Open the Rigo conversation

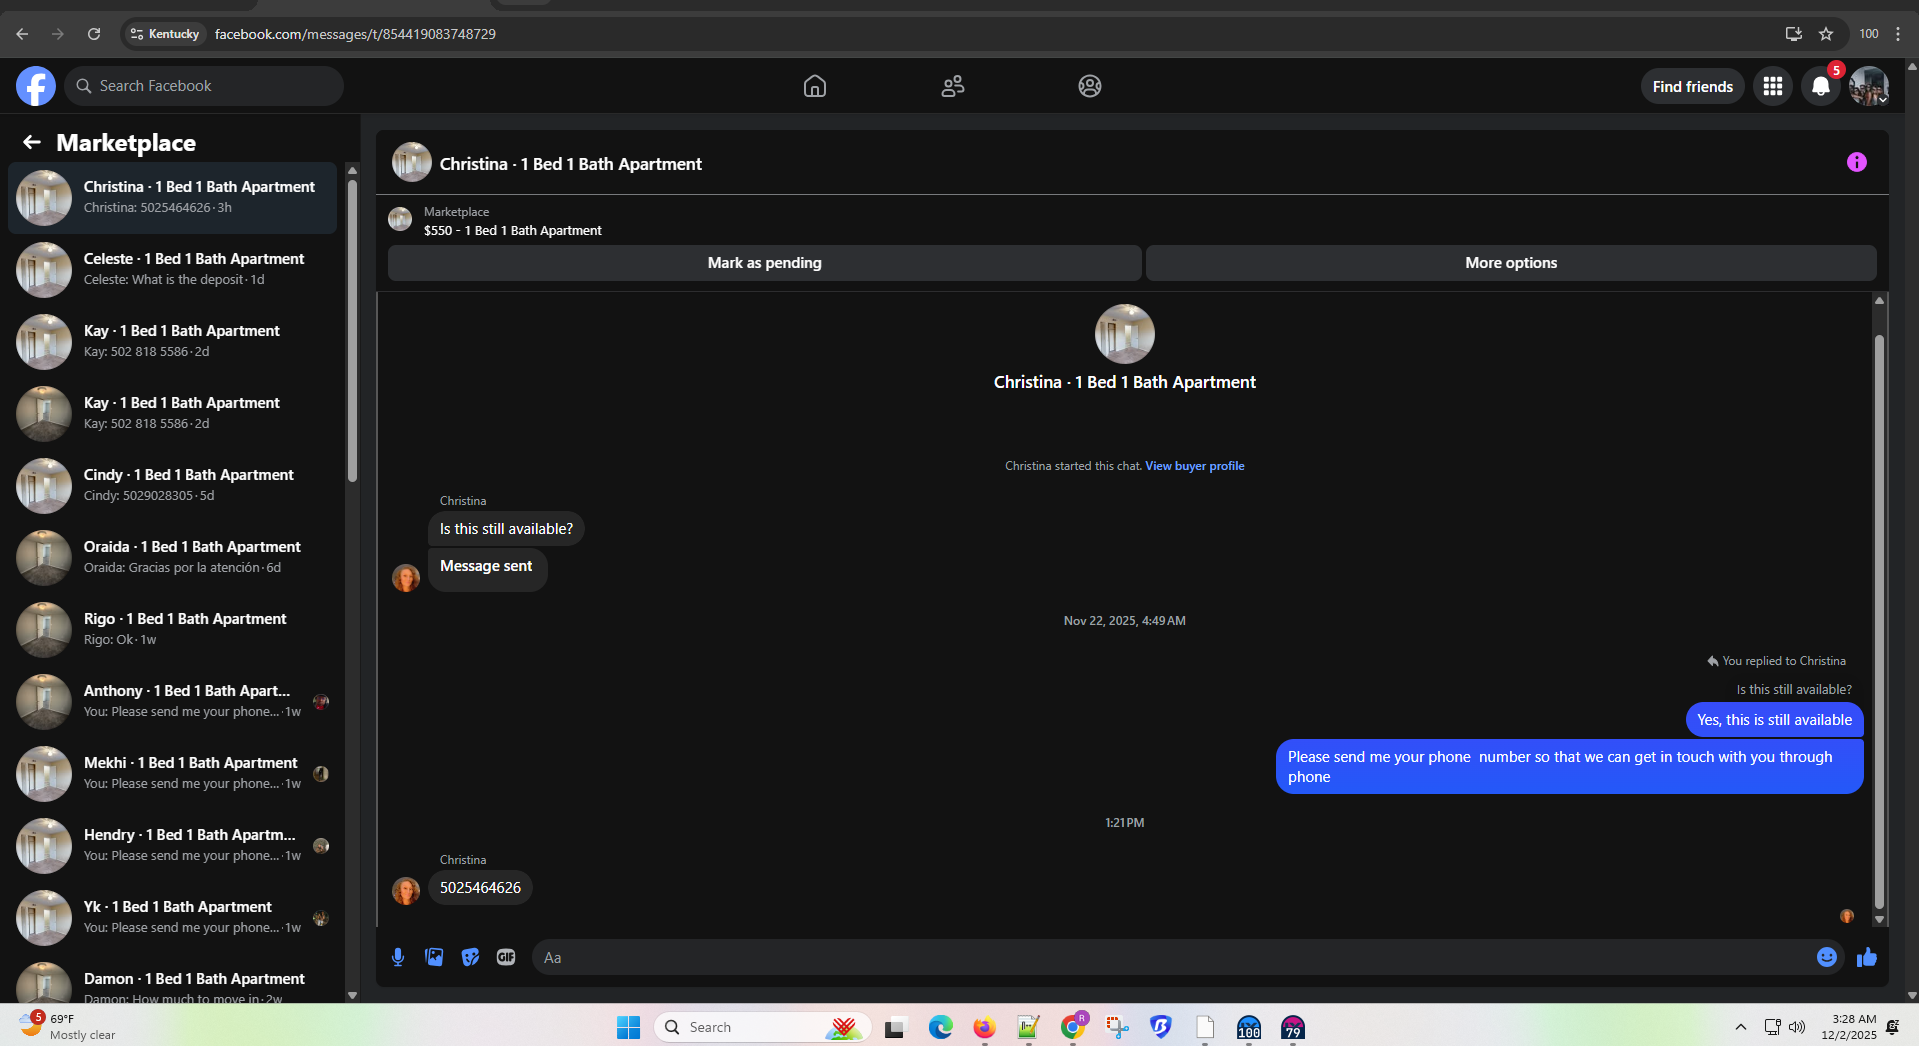click(x=173, y=629)
